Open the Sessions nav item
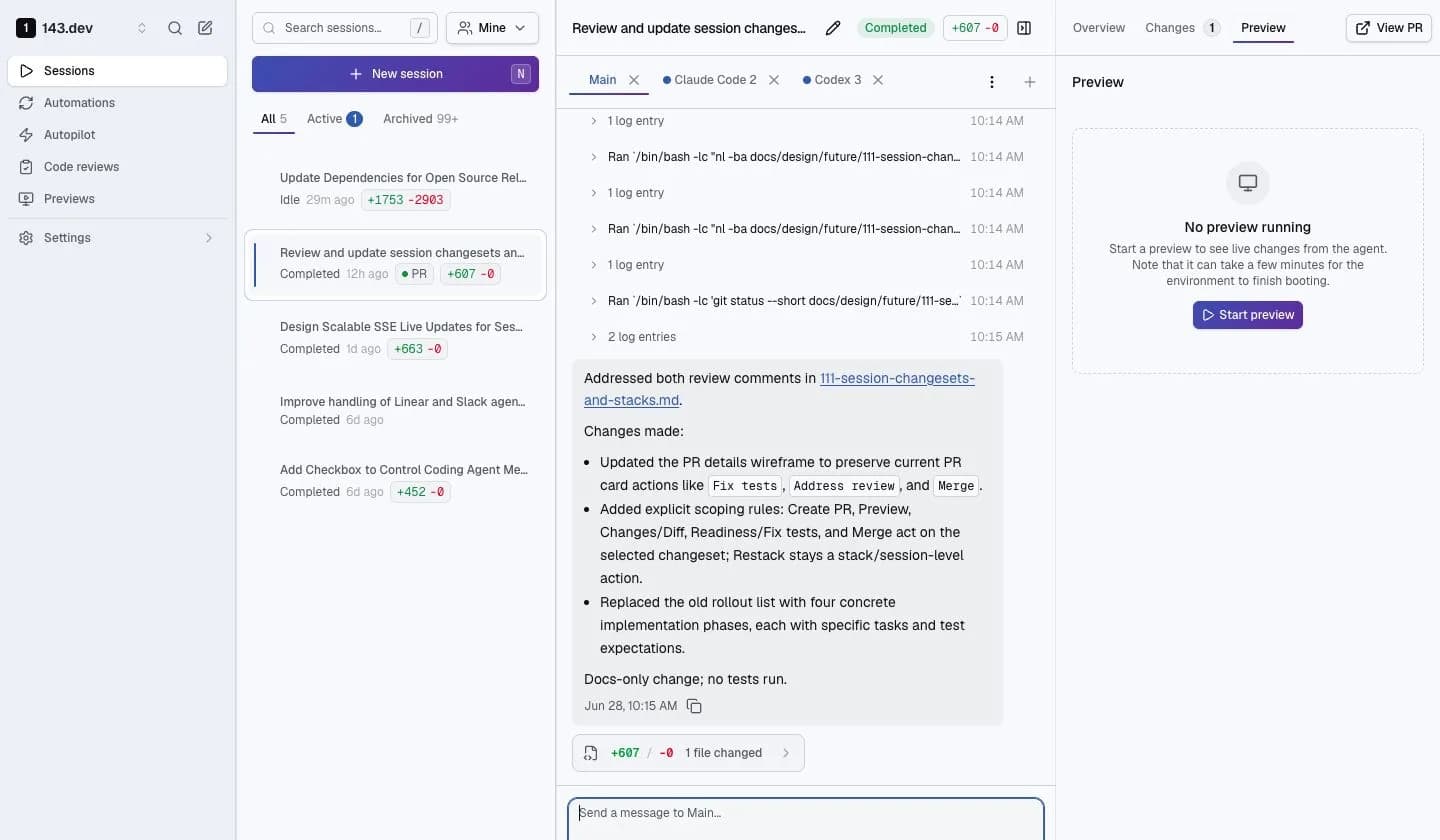 pos(117,71)
